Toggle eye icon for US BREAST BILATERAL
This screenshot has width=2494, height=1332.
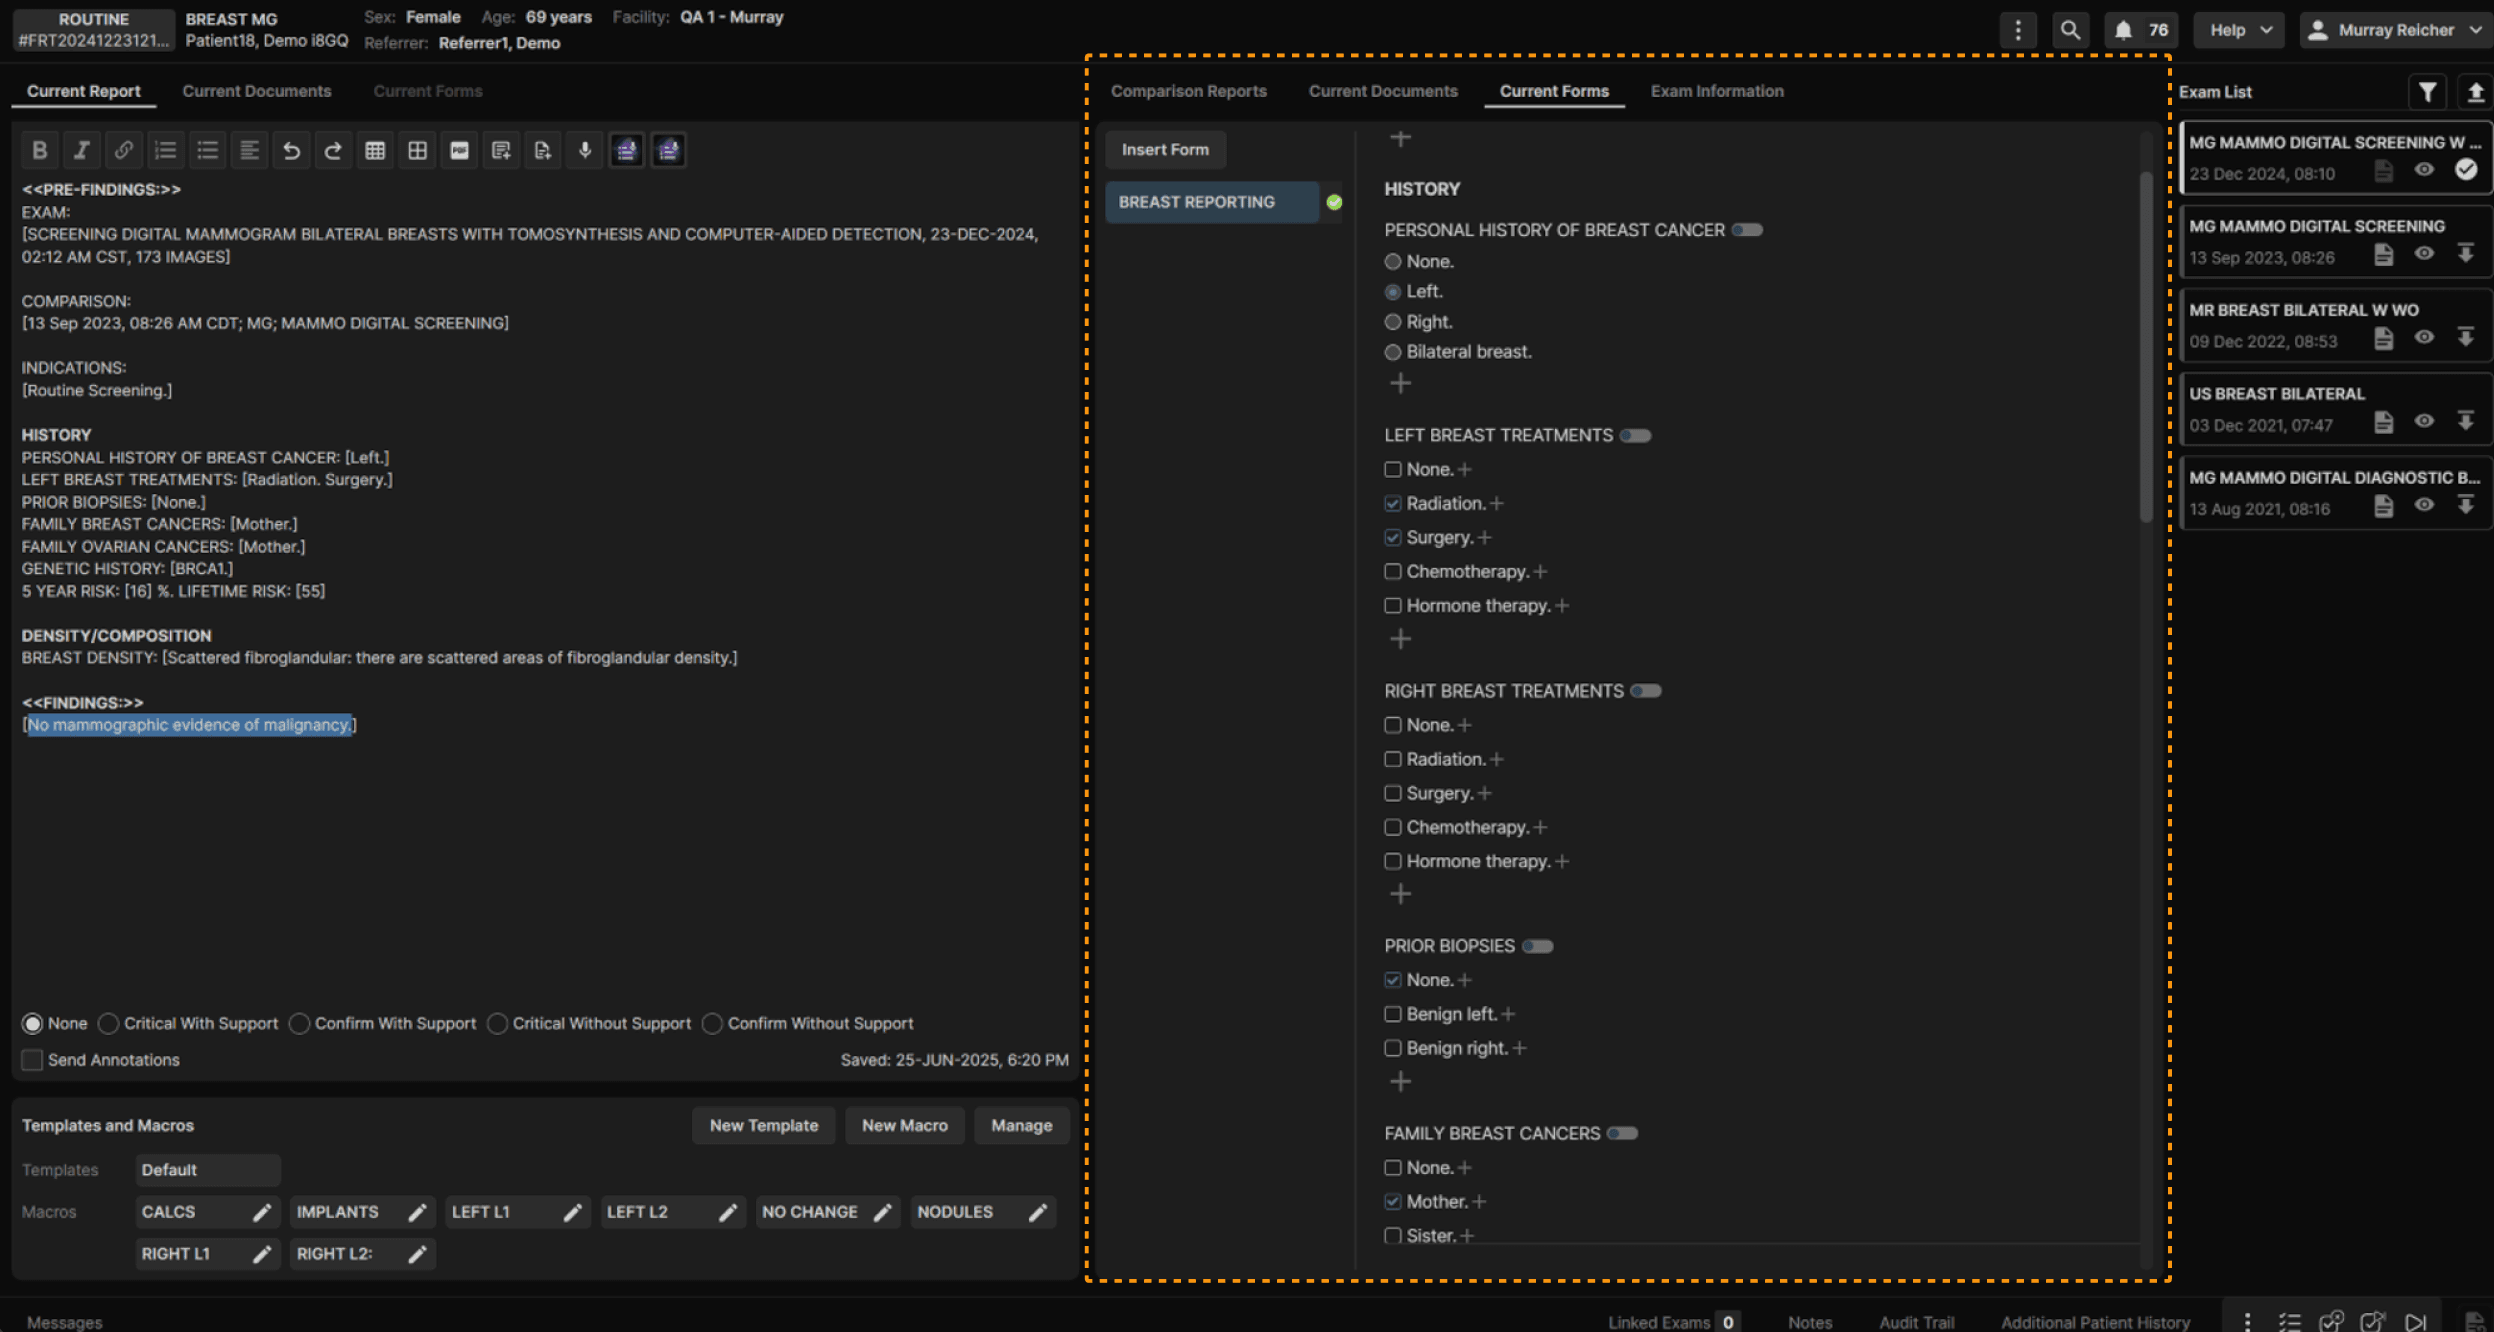pyautogui.click(x=2424, y=421)
